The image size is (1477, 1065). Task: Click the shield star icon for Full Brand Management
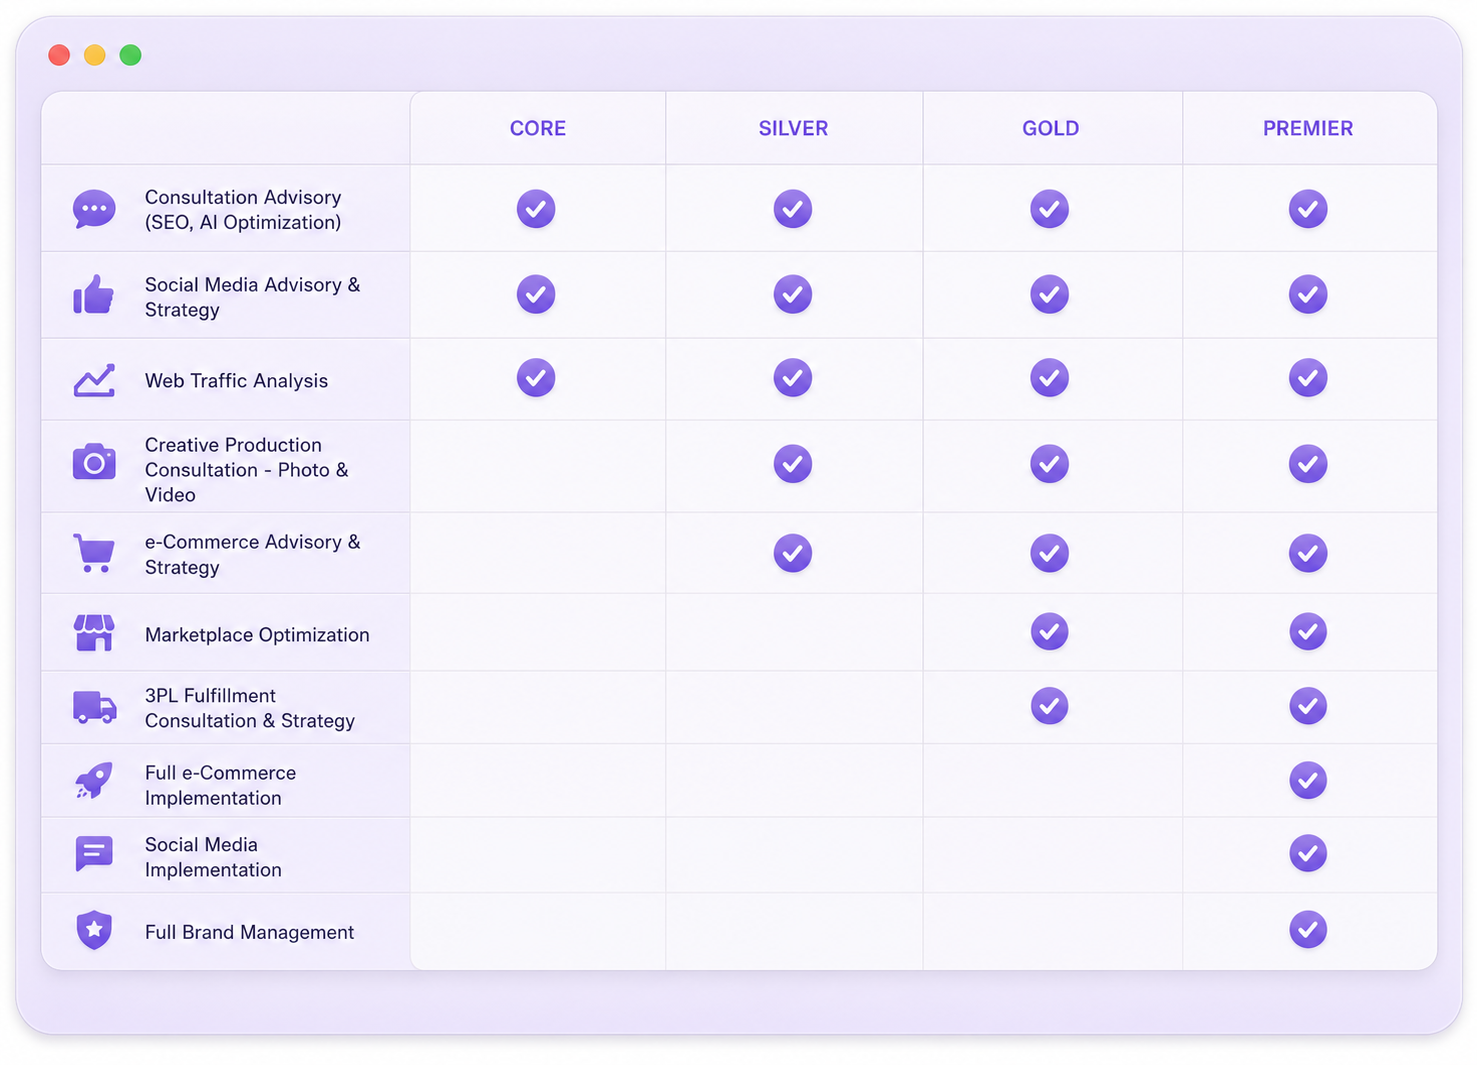[x=94, y=930]
